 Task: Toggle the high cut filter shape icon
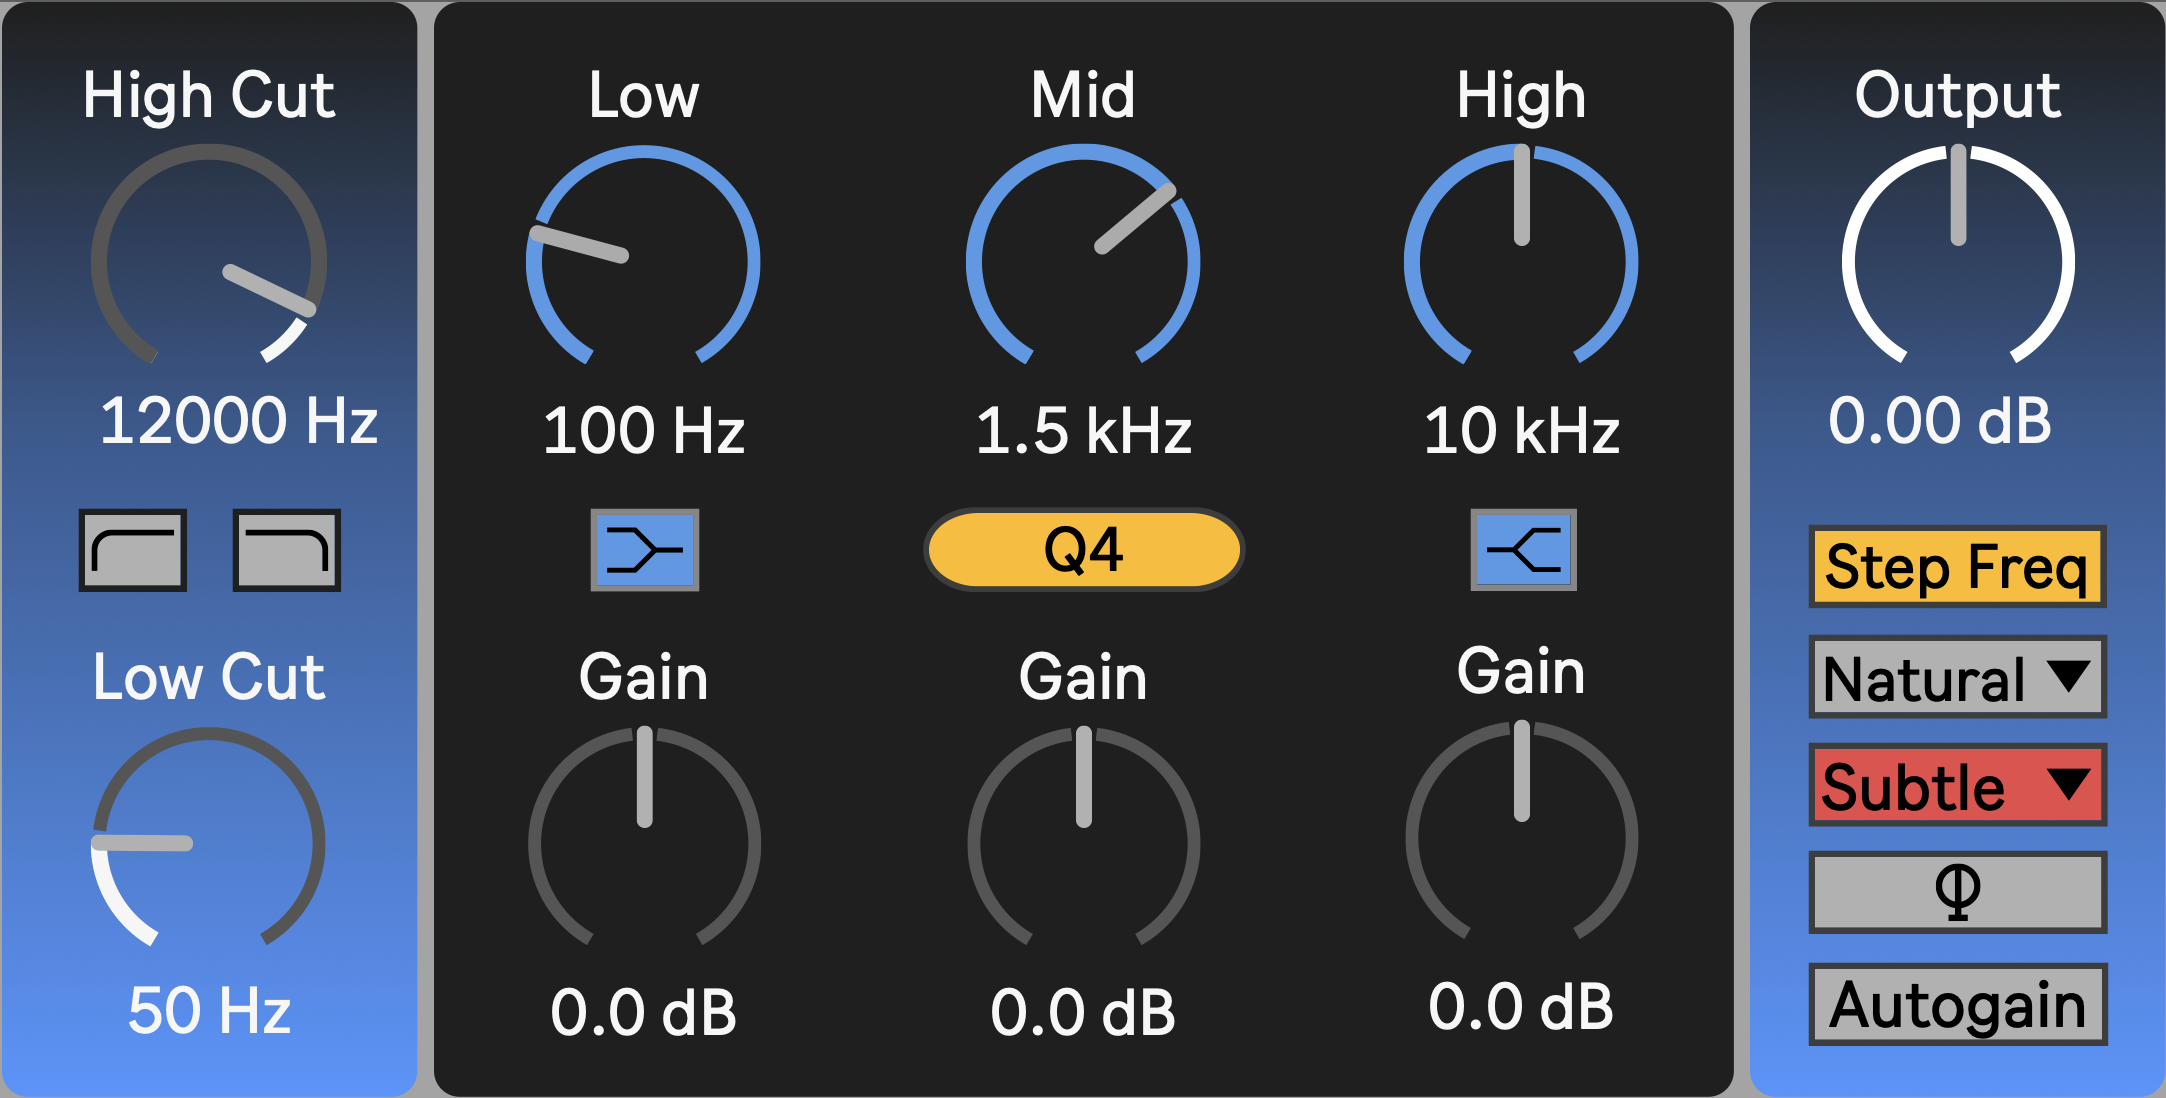[x=287, y=550]
